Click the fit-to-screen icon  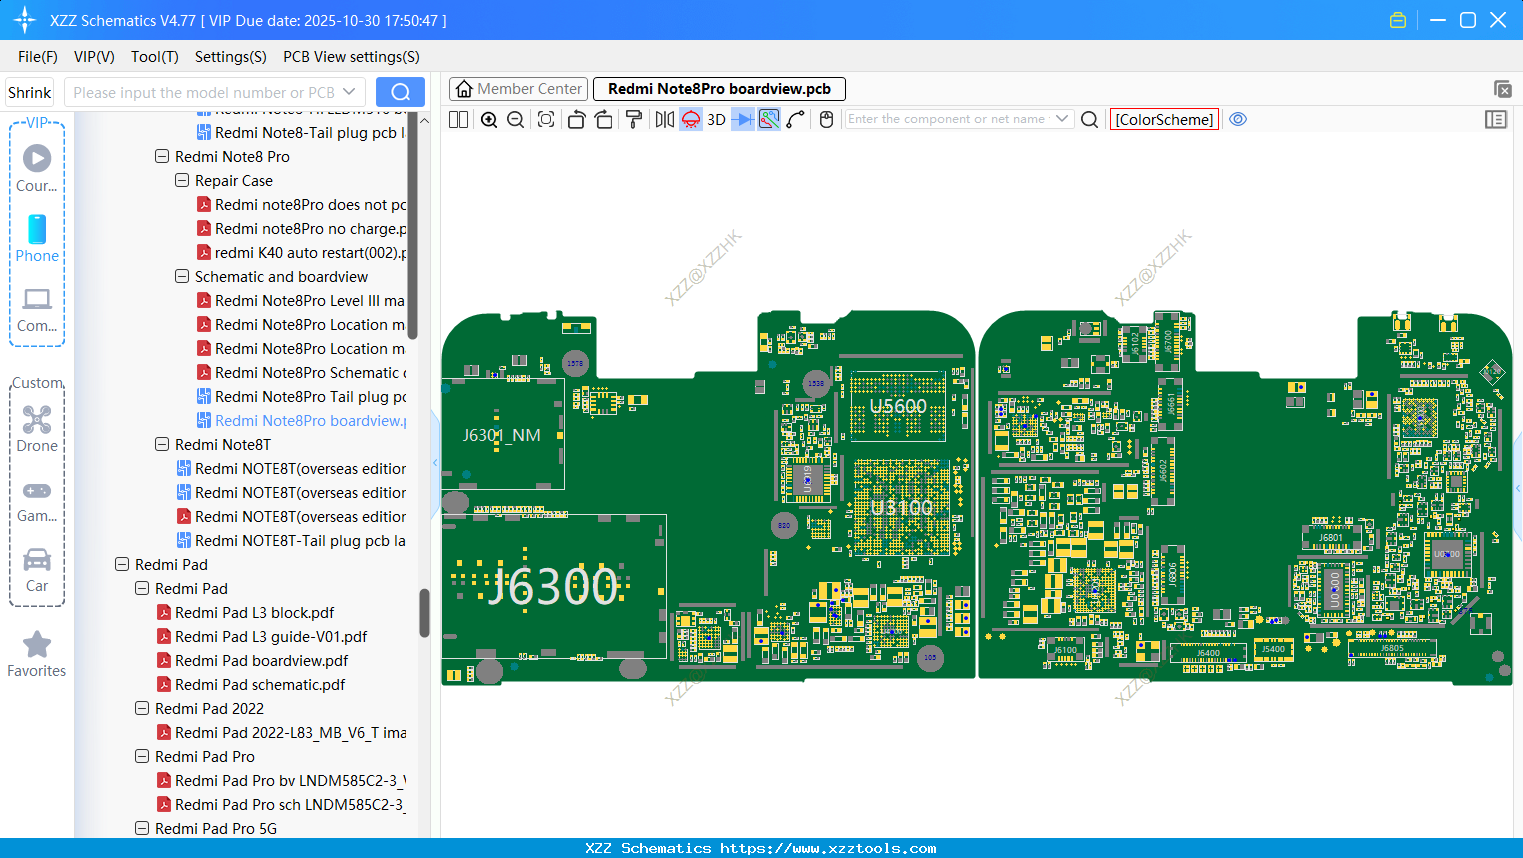(546, 120)
